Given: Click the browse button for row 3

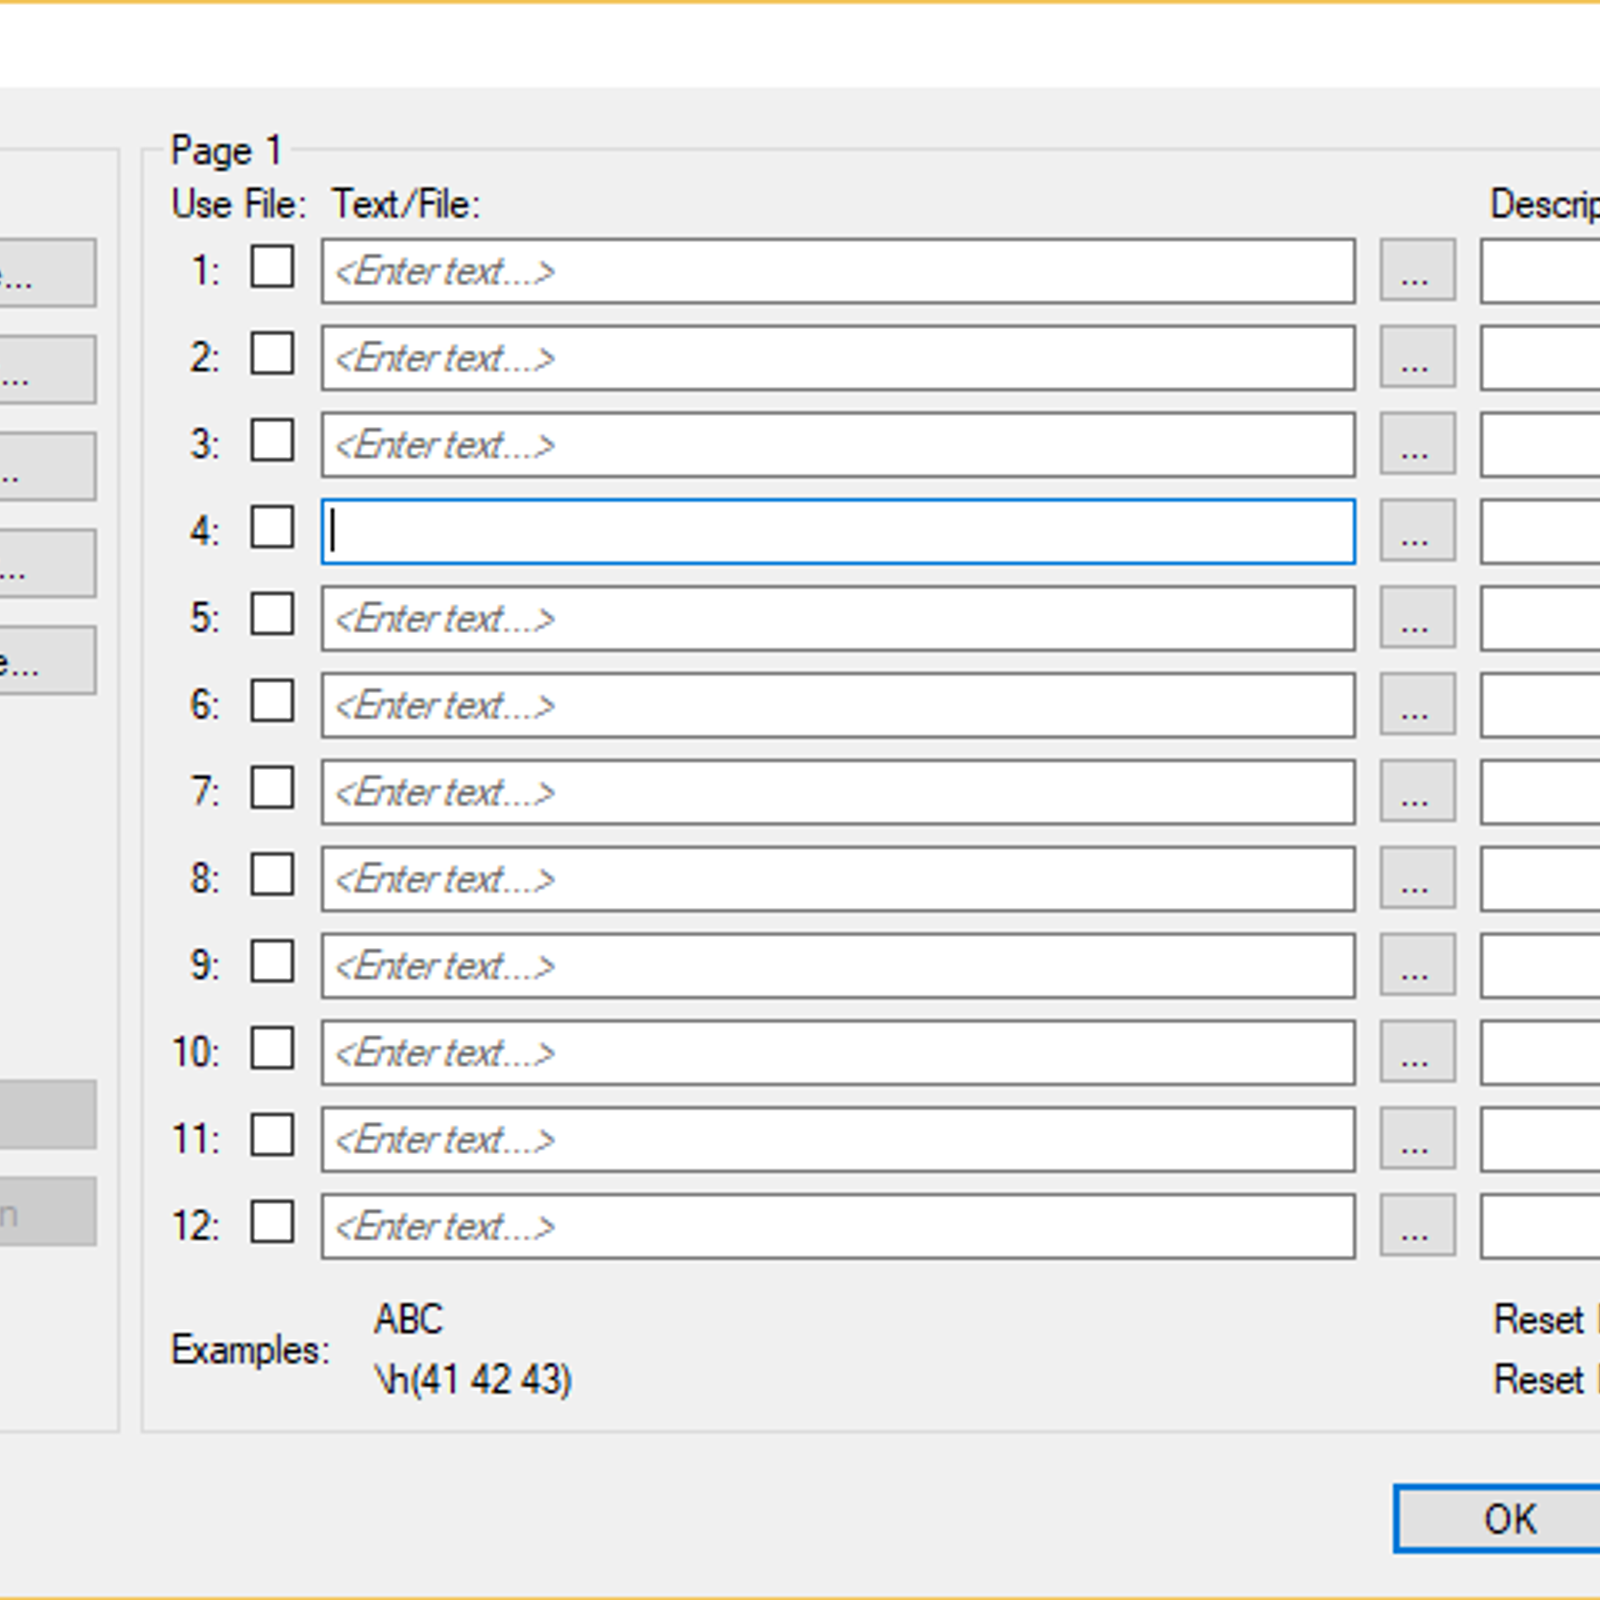Looking at the screenshot, I should tap(1416, 444).
